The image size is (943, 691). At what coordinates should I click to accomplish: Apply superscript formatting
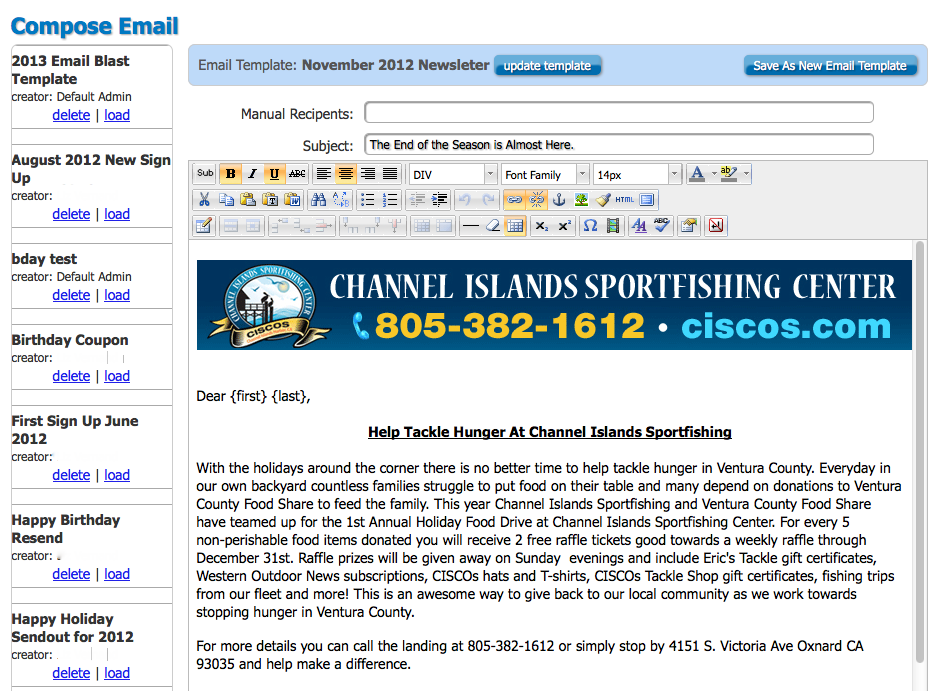[564, 226]
